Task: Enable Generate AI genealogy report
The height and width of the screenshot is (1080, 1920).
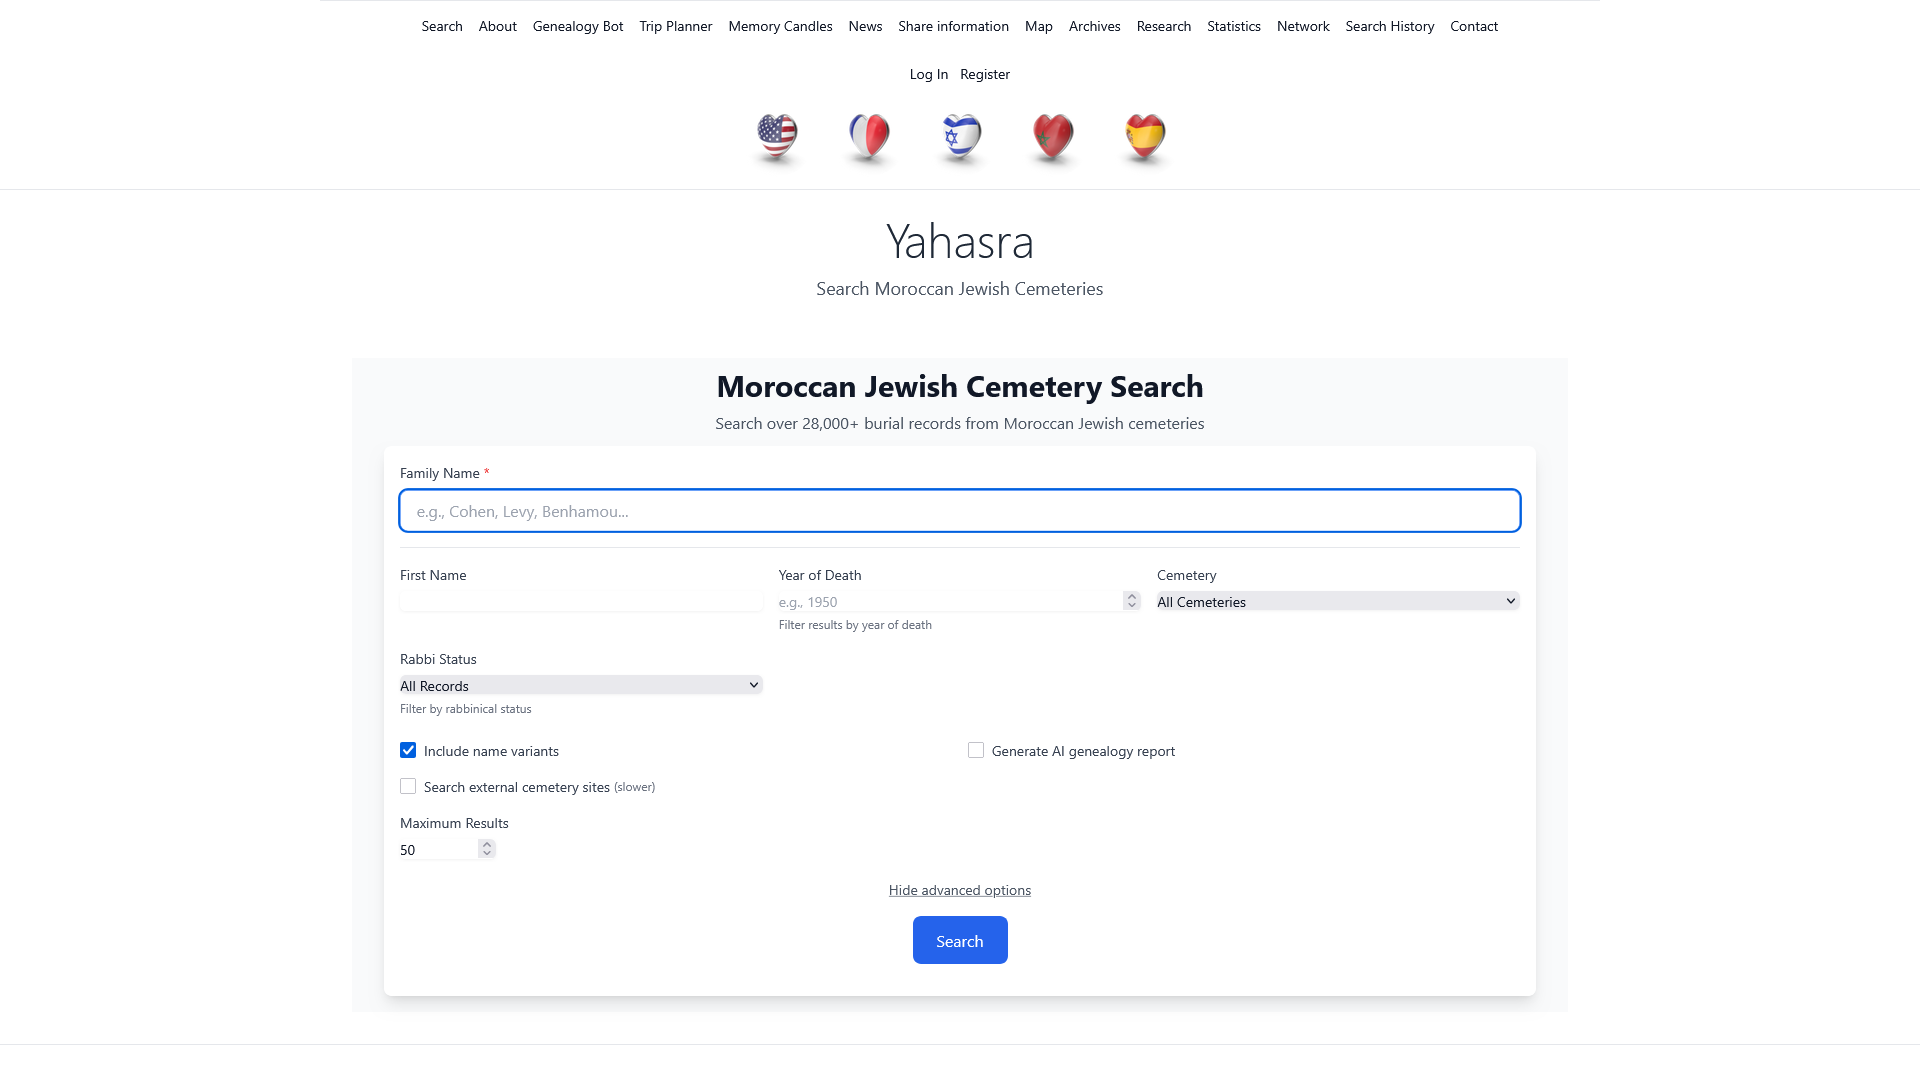Action: pos(976,751)
